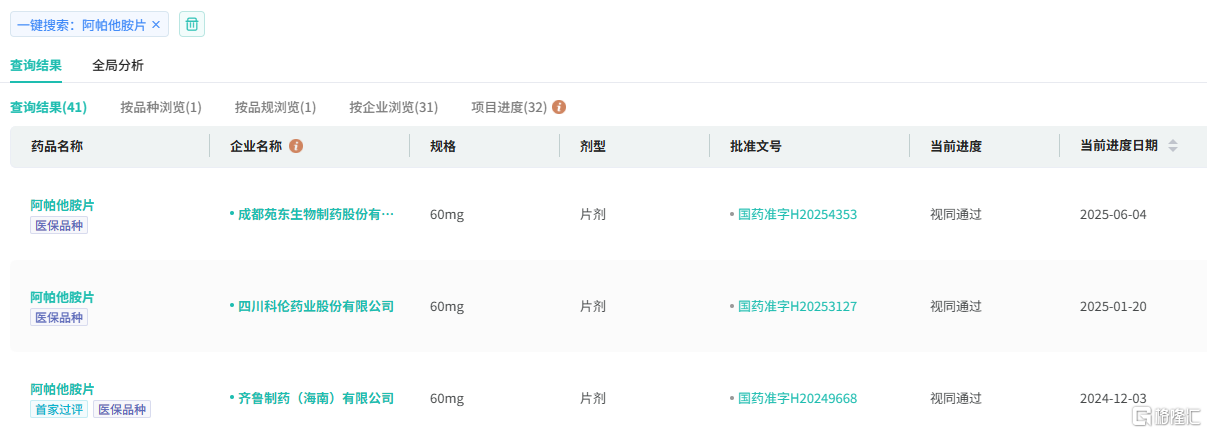
Task: Open company 齐鲁制药（海南）有限公司
Action: click(316, 398)
